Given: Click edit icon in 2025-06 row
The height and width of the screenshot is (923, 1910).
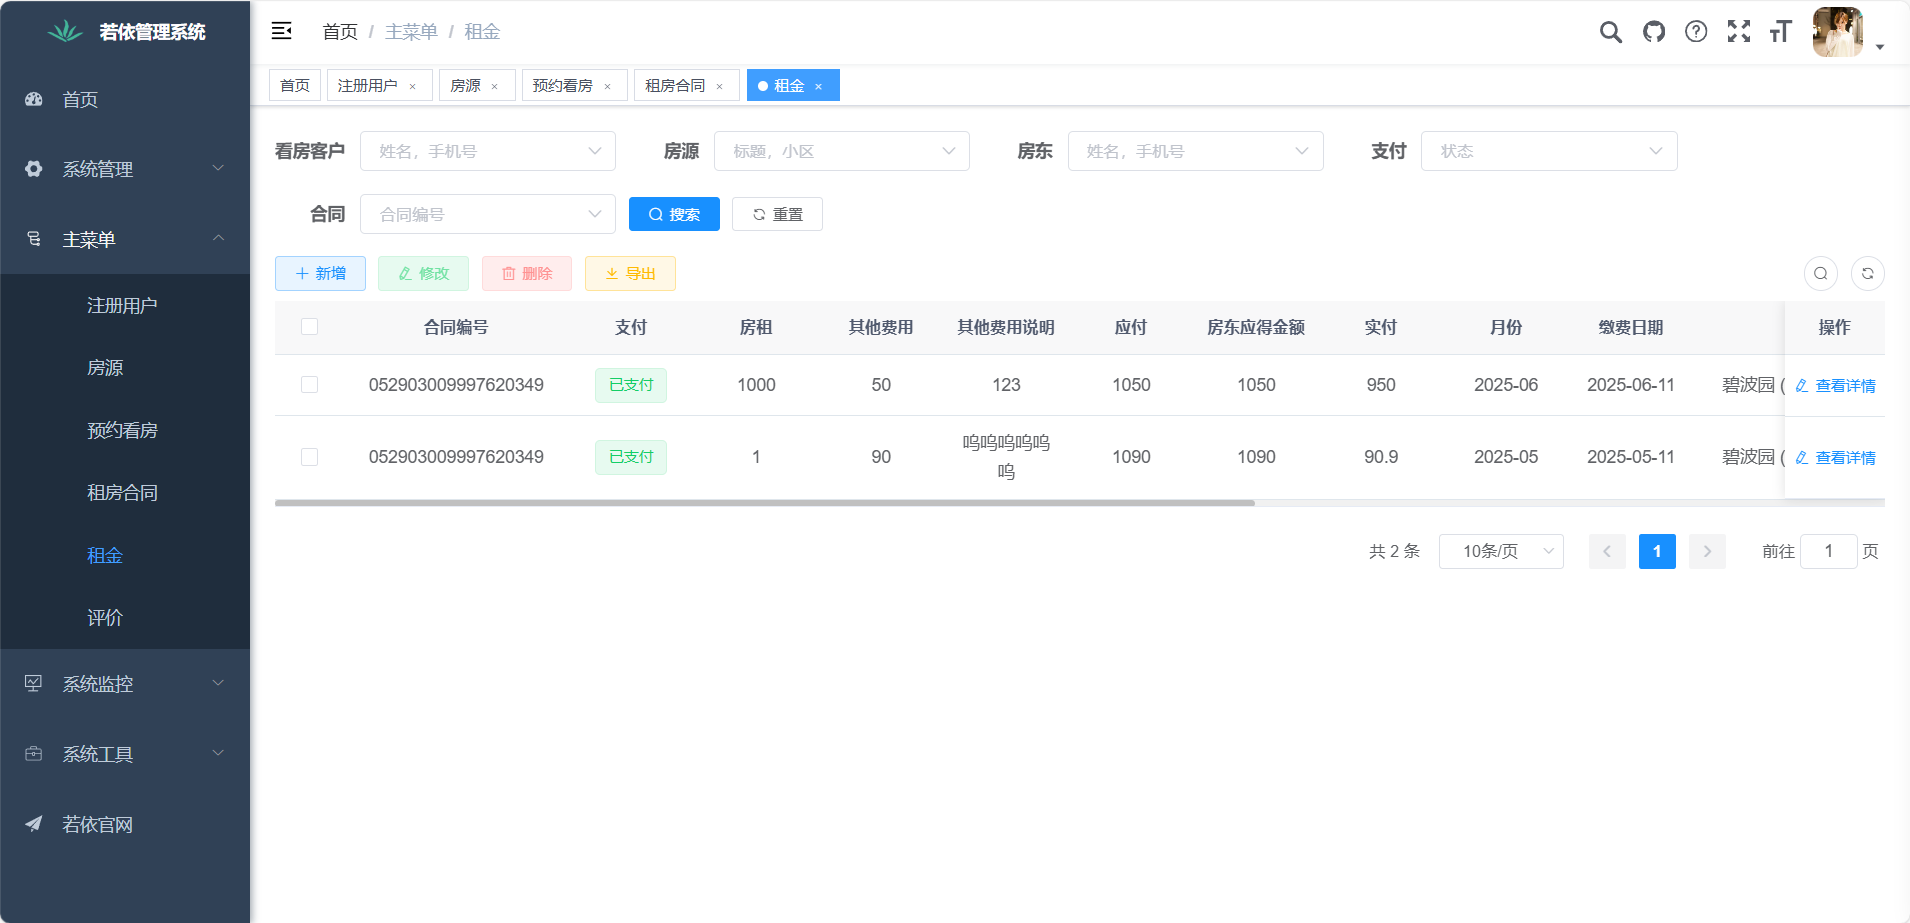Looking at the screenshot, I should click(x=1801, y=385).
